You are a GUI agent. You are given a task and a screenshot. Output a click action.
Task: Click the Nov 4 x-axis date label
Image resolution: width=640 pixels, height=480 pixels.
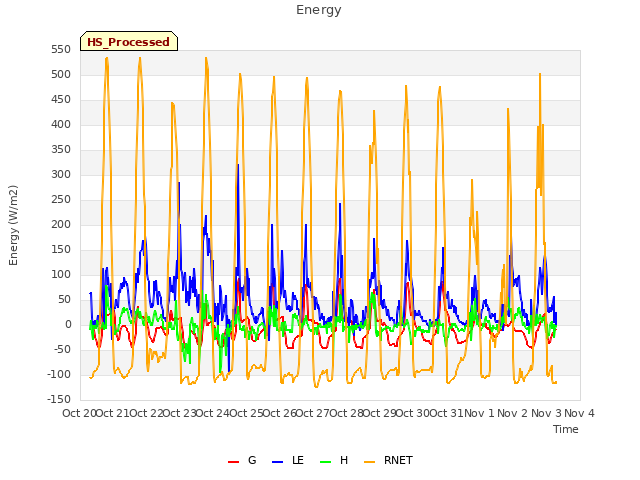click(579, 413)
